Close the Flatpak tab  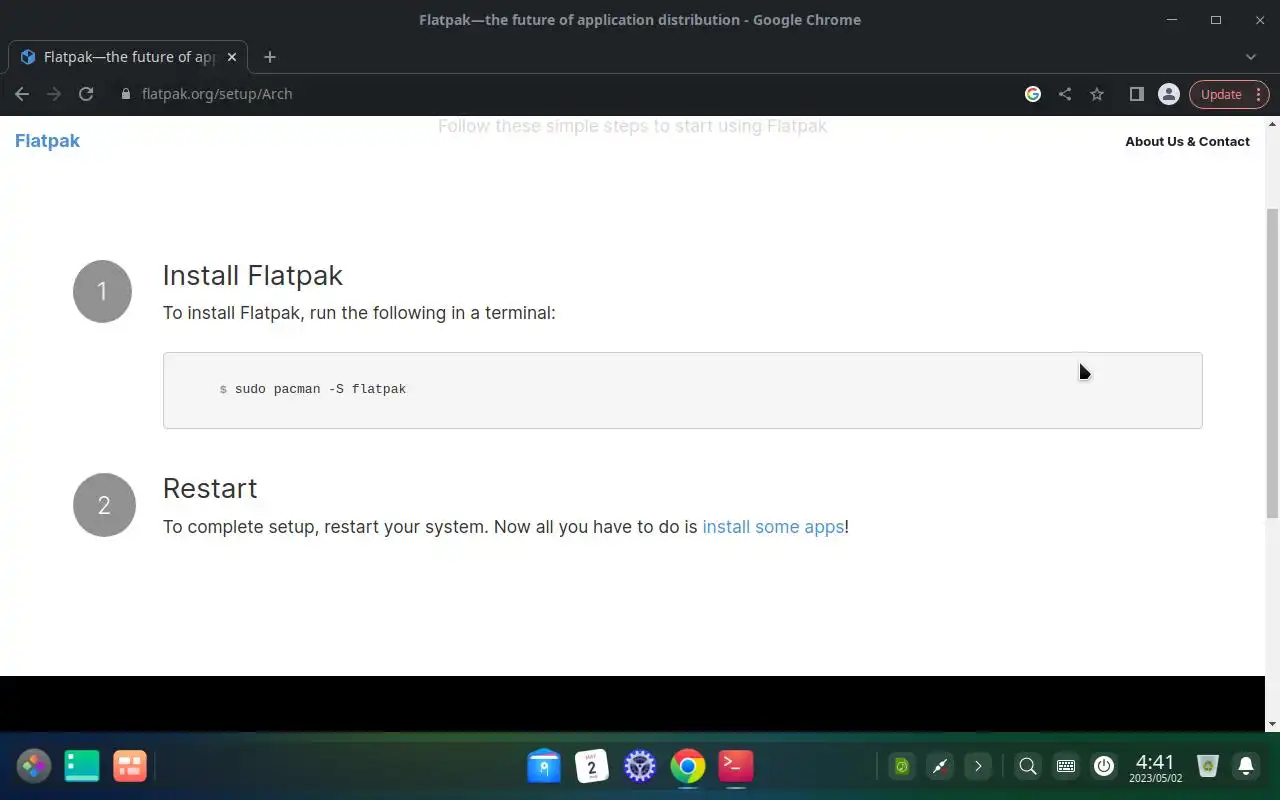[x=232, y=57]
